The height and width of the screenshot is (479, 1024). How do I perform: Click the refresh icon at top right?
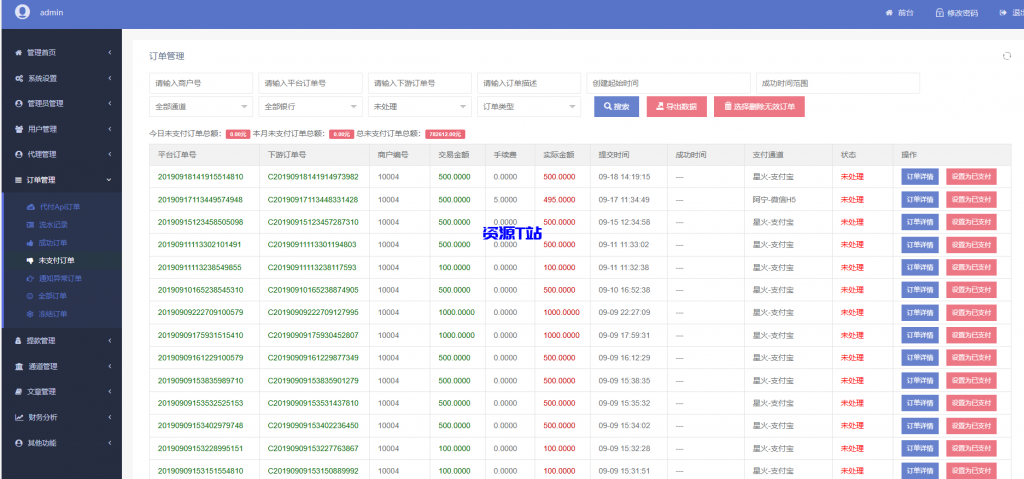[1006, 56]
